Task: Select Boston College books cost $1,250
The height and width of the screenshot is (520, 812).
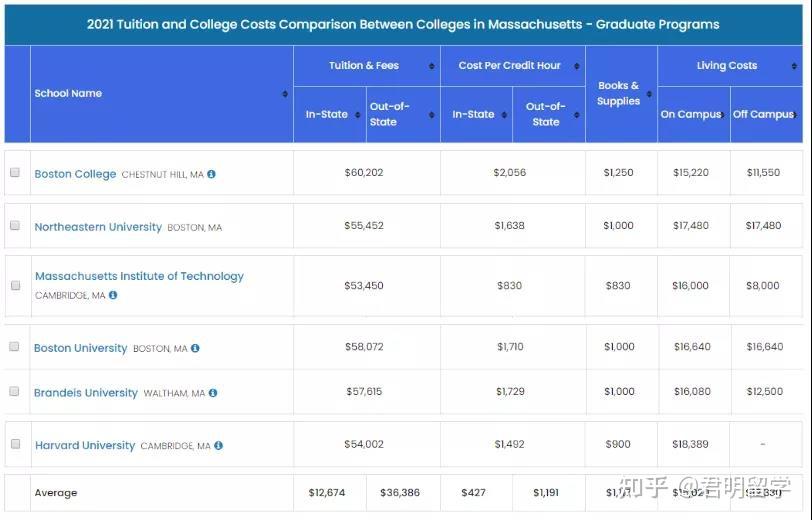Action: coord(618,172)
